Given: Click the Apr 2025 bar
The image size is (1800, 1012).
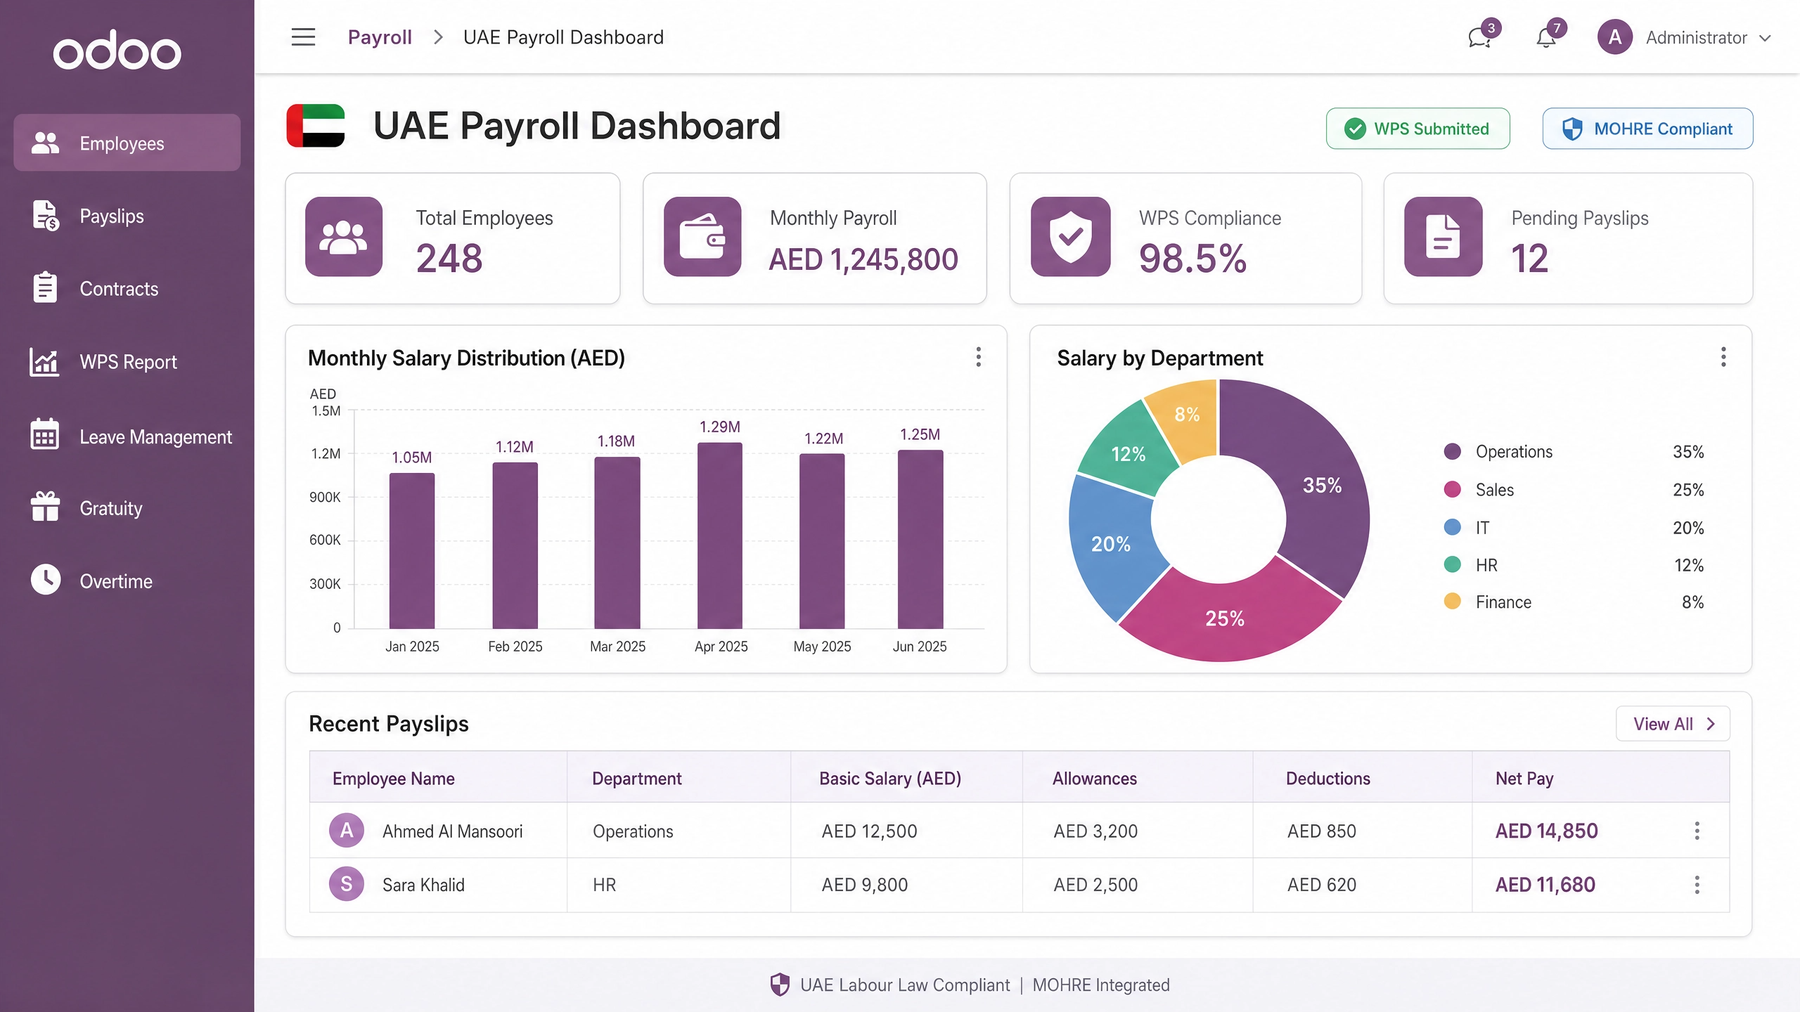Looking at the screenshot, I should [x=720, y=535].
